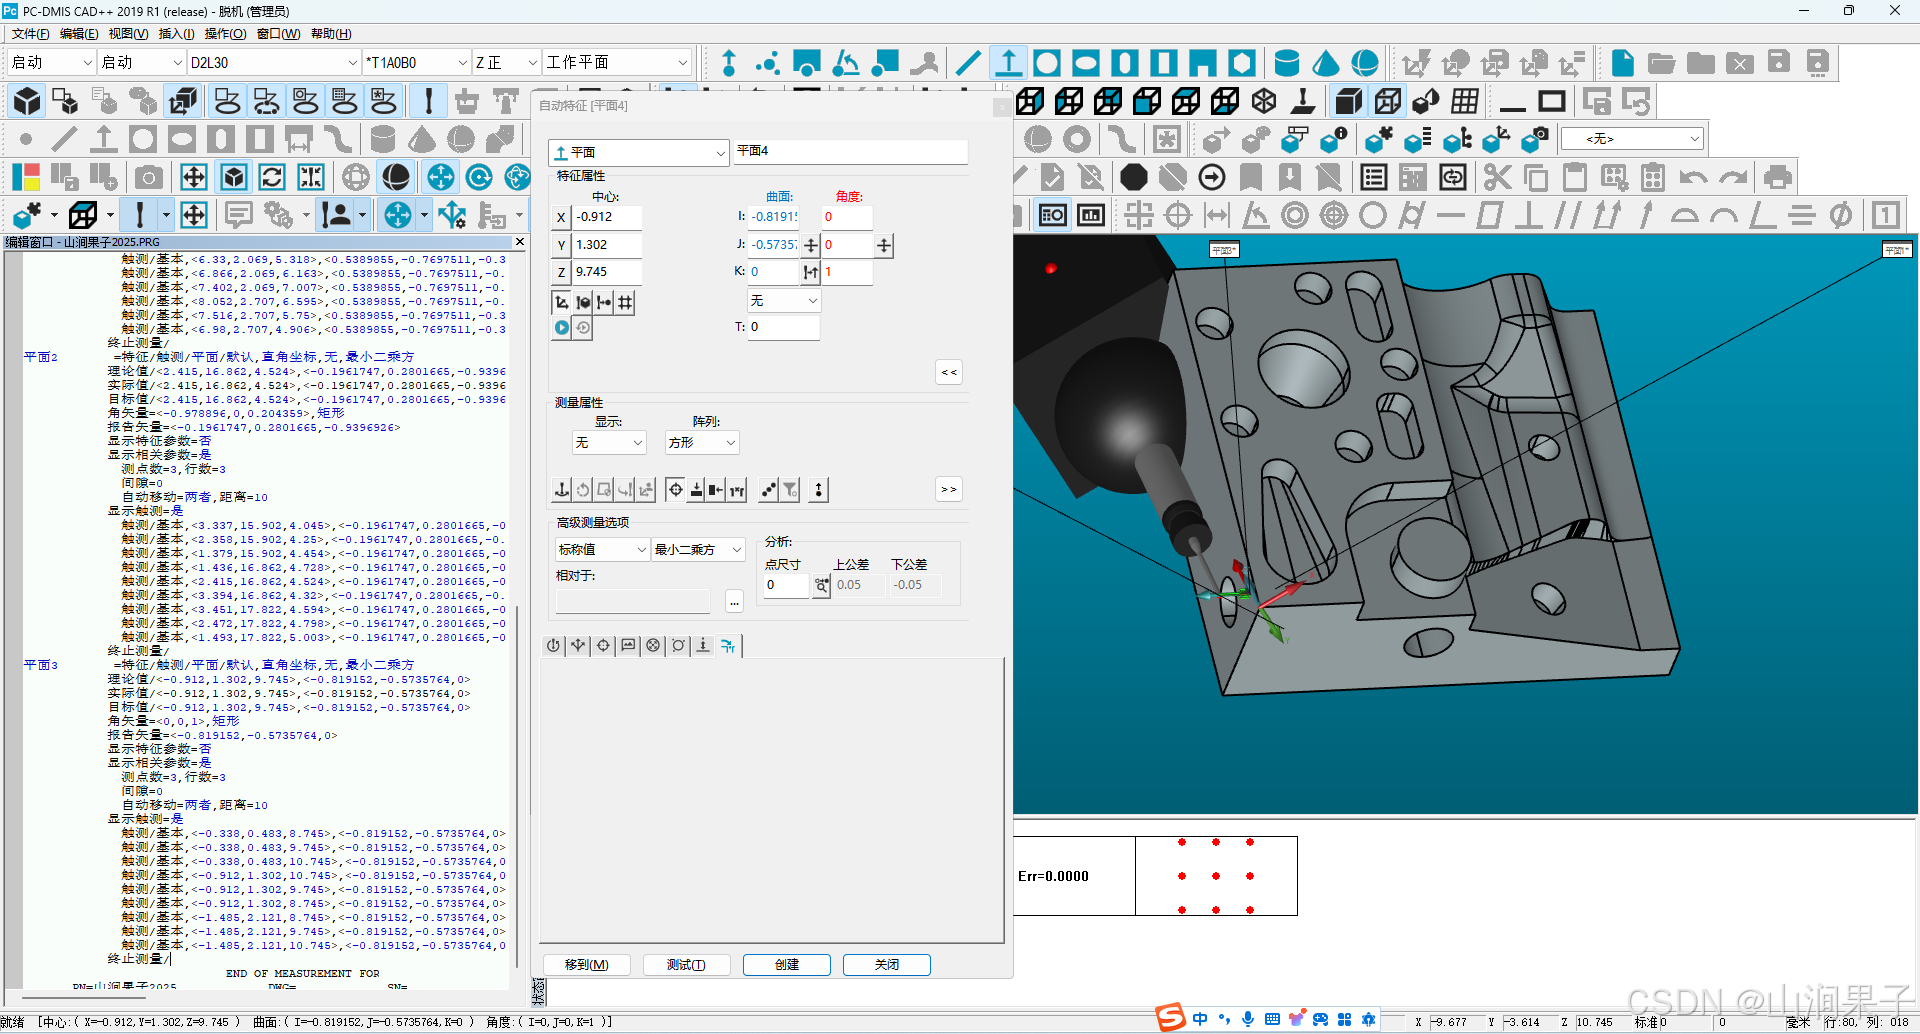This screenshot has height=1034, width=1920.
Task: Click the cut scissors icon
Action: pyautogui.click(x=1497, y=177)
